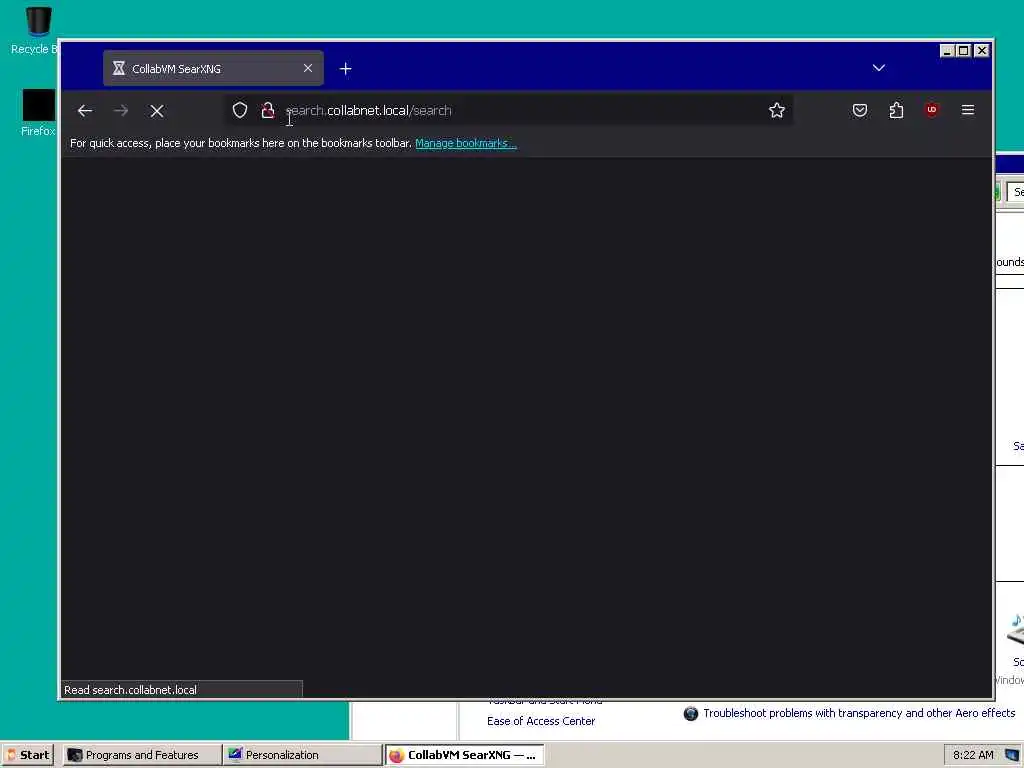
Task: Click CollabVM SearXNG taskbar button
Action: (x=464, y=755)
